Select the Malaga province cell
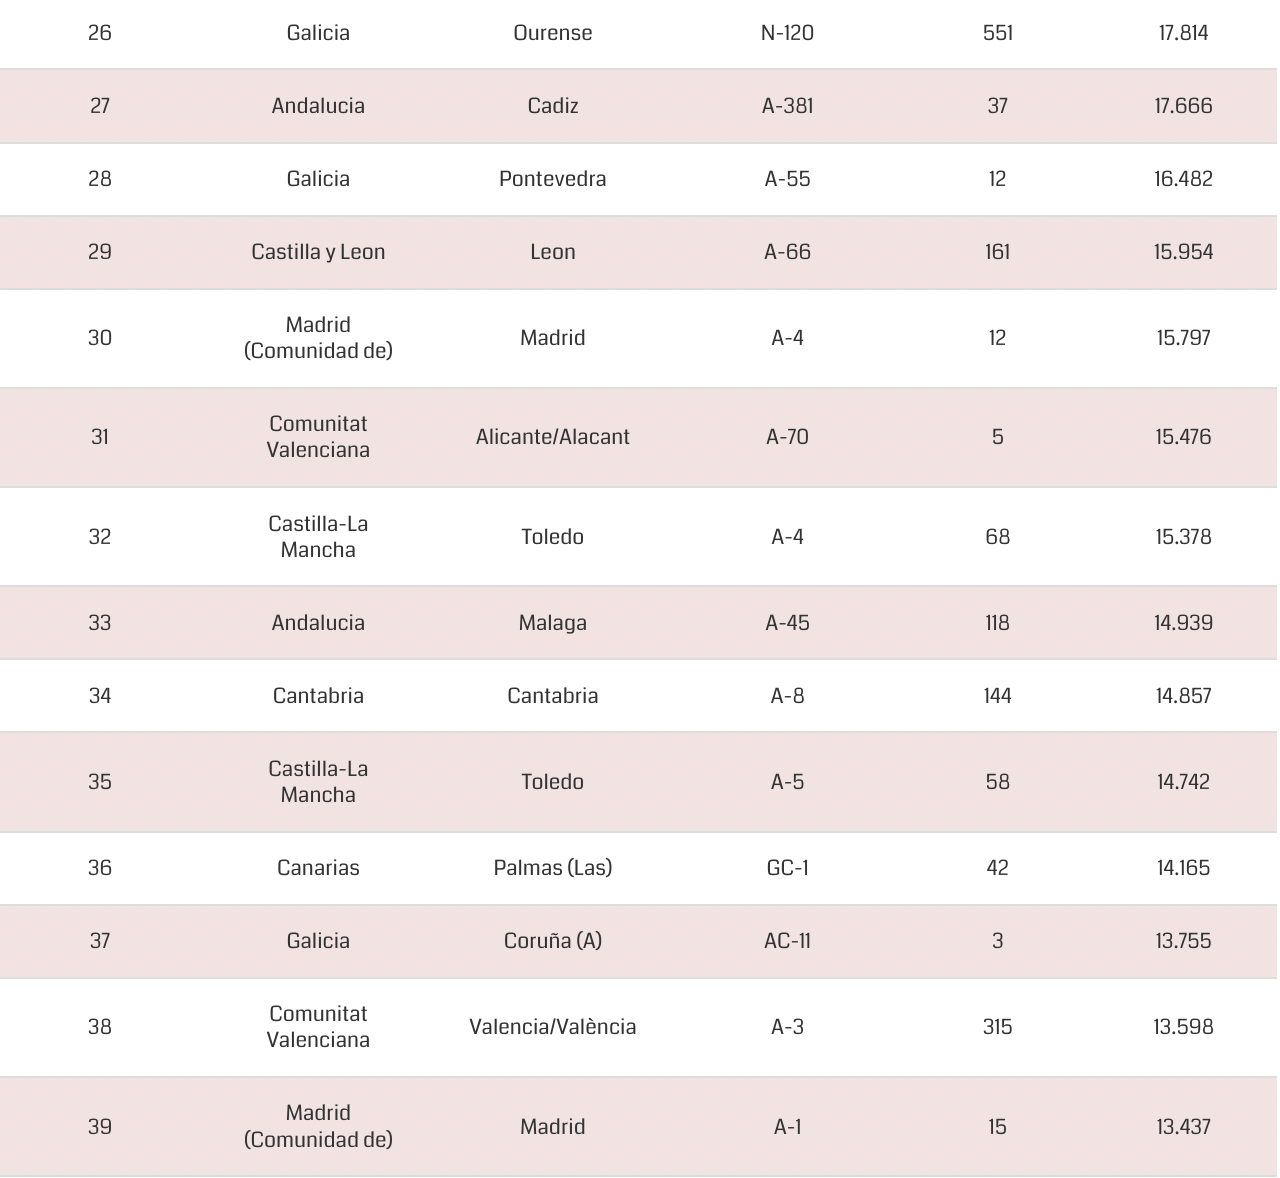The width and height of the screenshot is (1280, 1178). point(552,623)
